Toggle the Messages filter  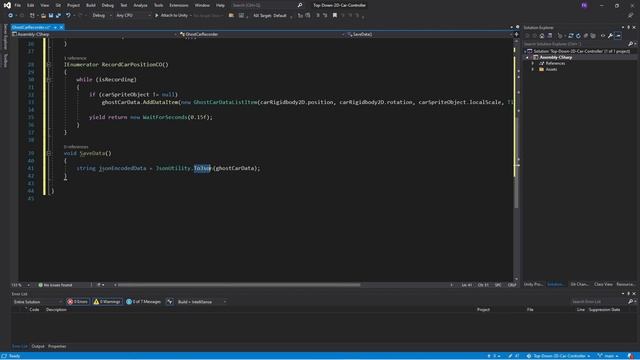143,302
